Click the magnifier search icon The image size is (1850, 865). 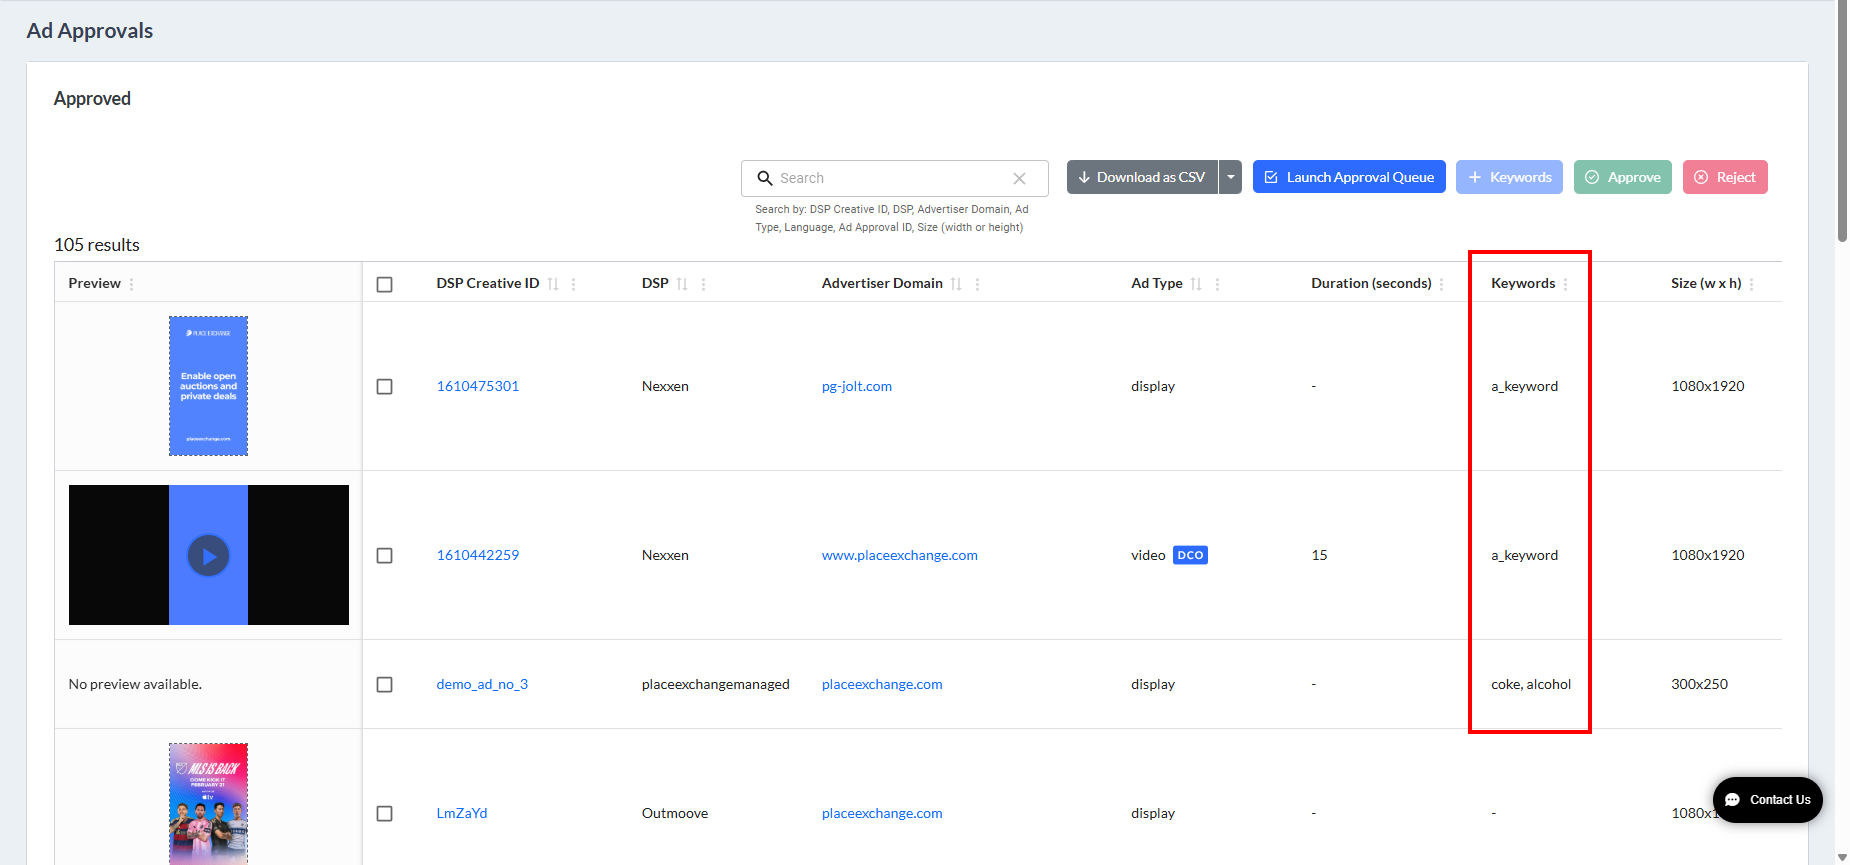(x=765, y=178)
